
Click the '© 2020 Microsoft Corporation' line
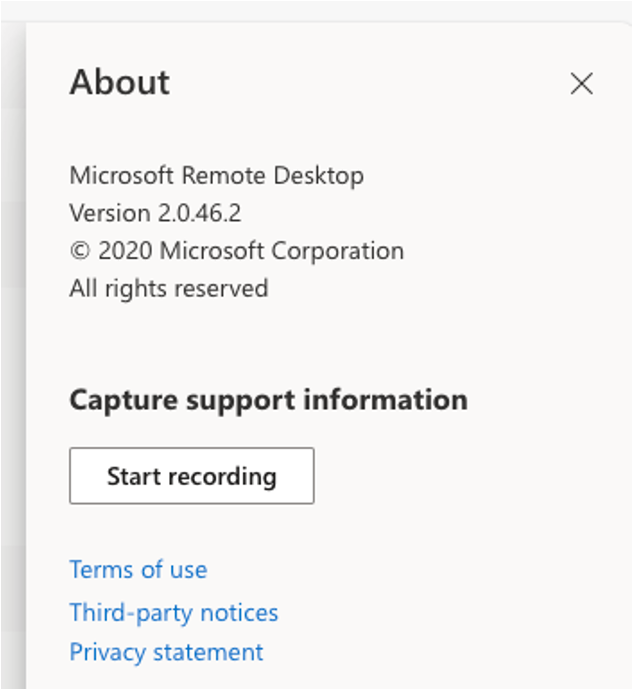(237, 251)
